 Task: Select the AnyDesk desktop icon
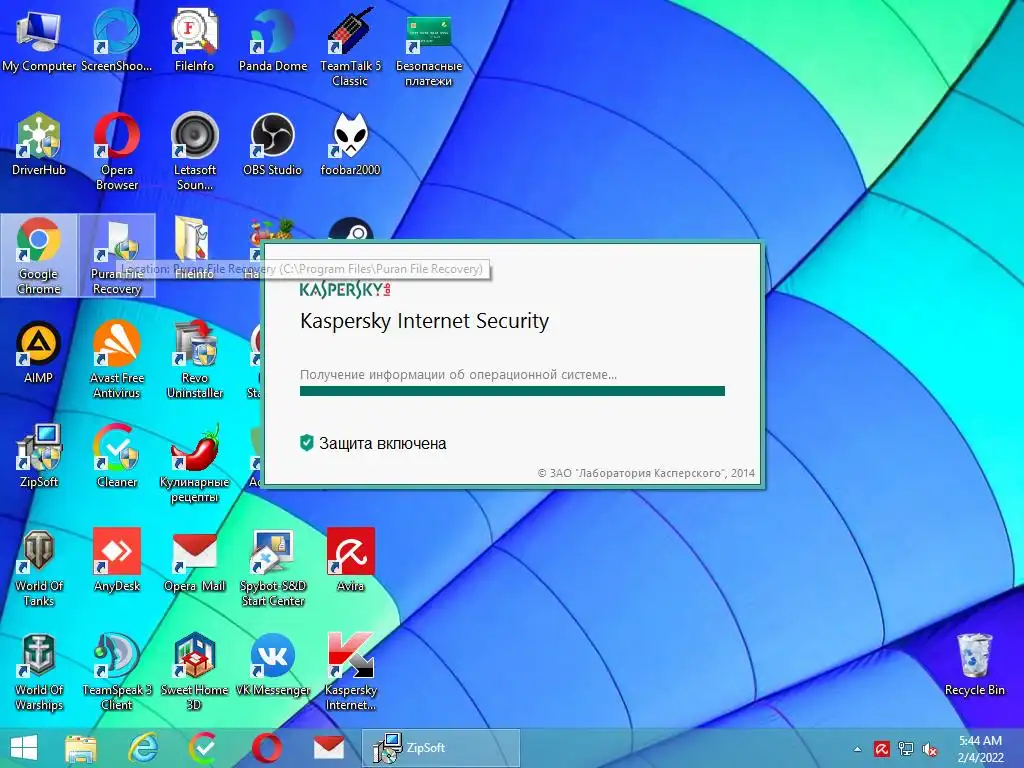116,560
